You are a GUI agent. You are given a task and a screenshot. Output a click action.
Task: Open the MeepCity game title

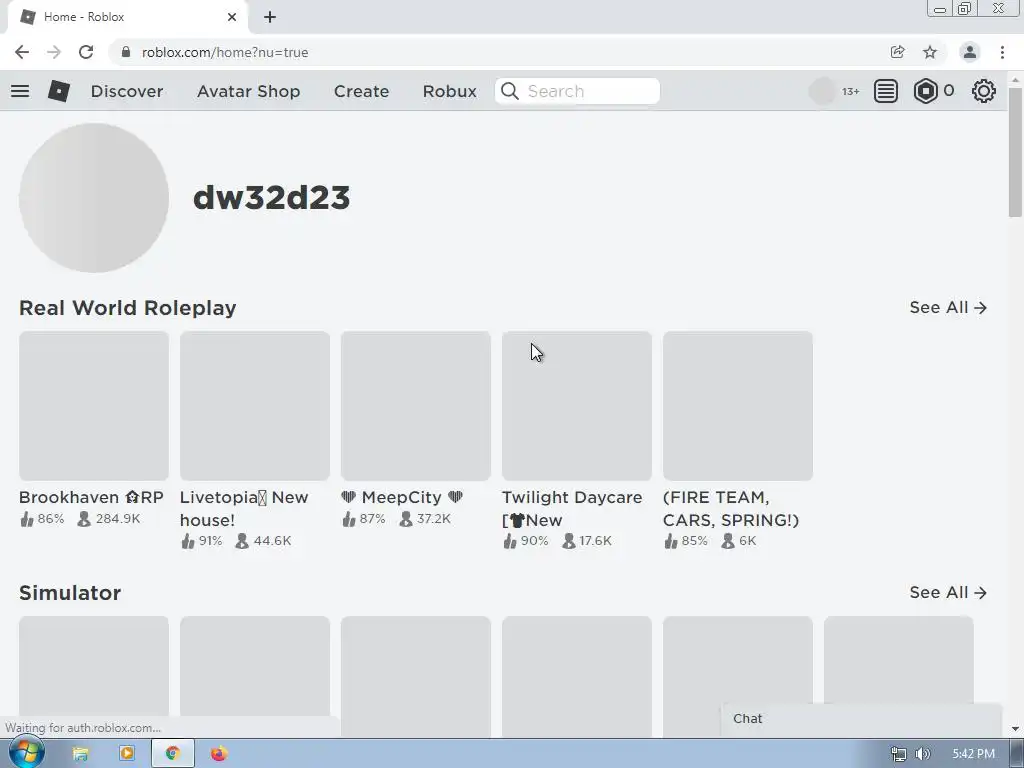pyautogui.click(x=402, y=497)
